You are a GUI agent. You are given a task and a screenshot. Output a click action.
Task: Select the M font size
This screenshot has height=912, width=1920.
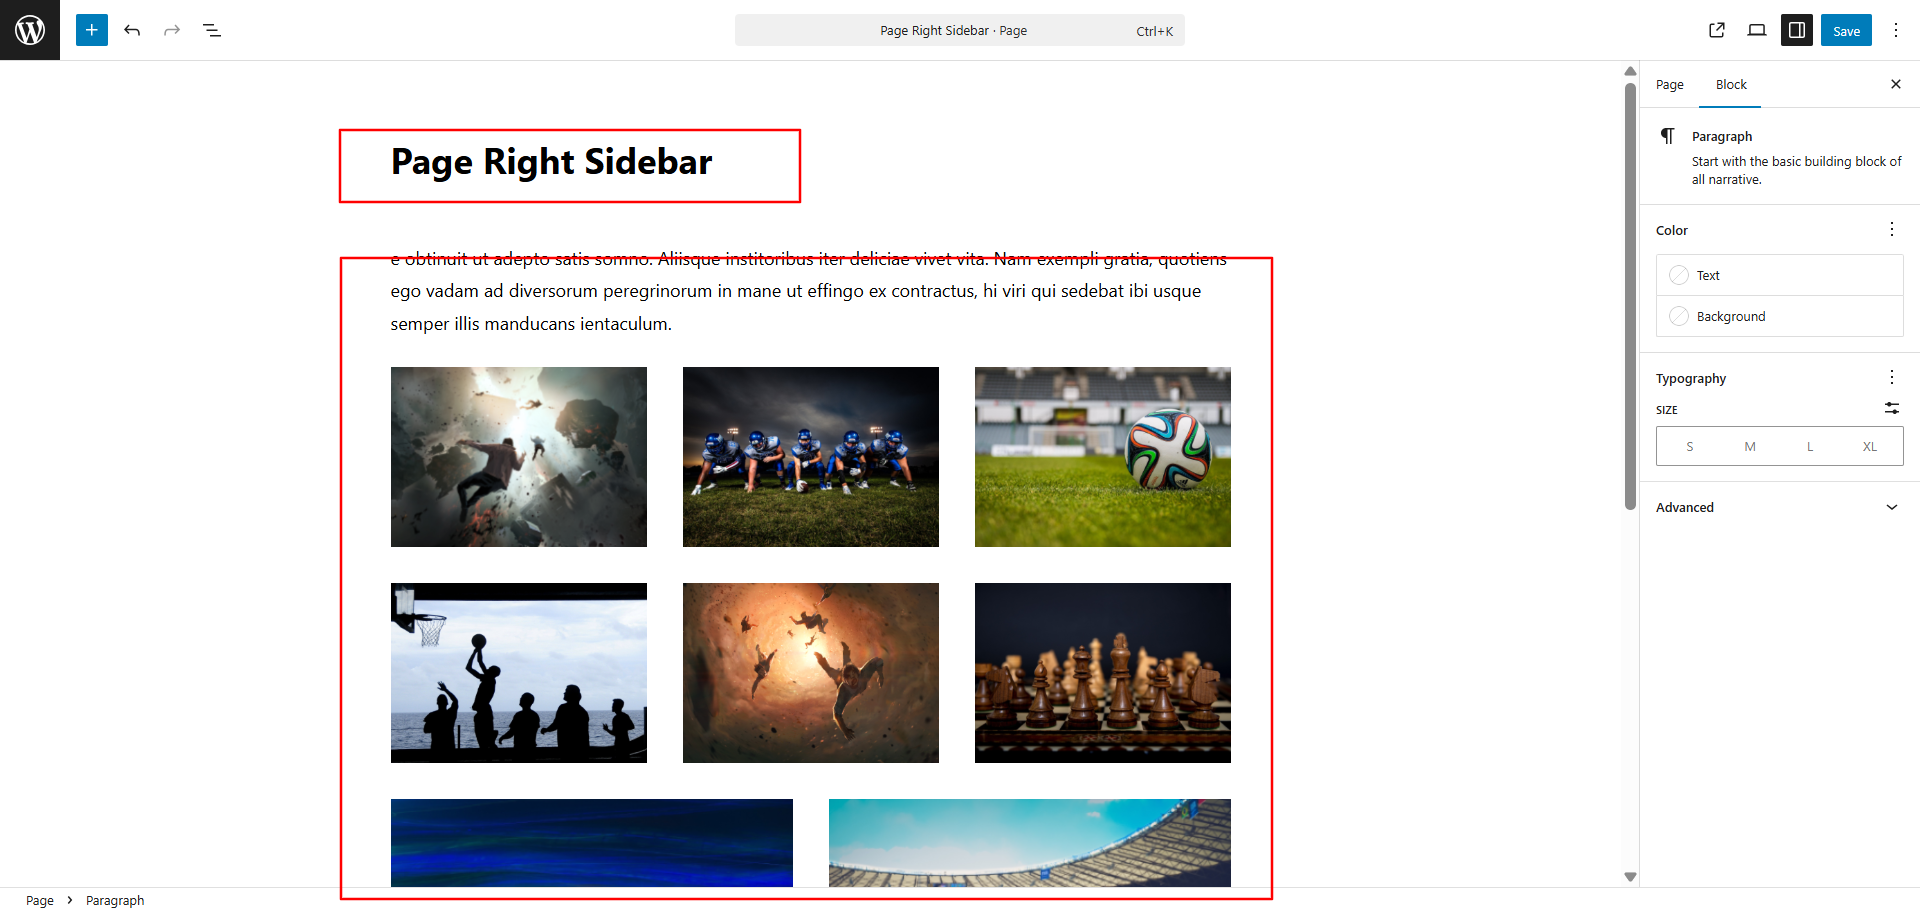coord(1750,446)
